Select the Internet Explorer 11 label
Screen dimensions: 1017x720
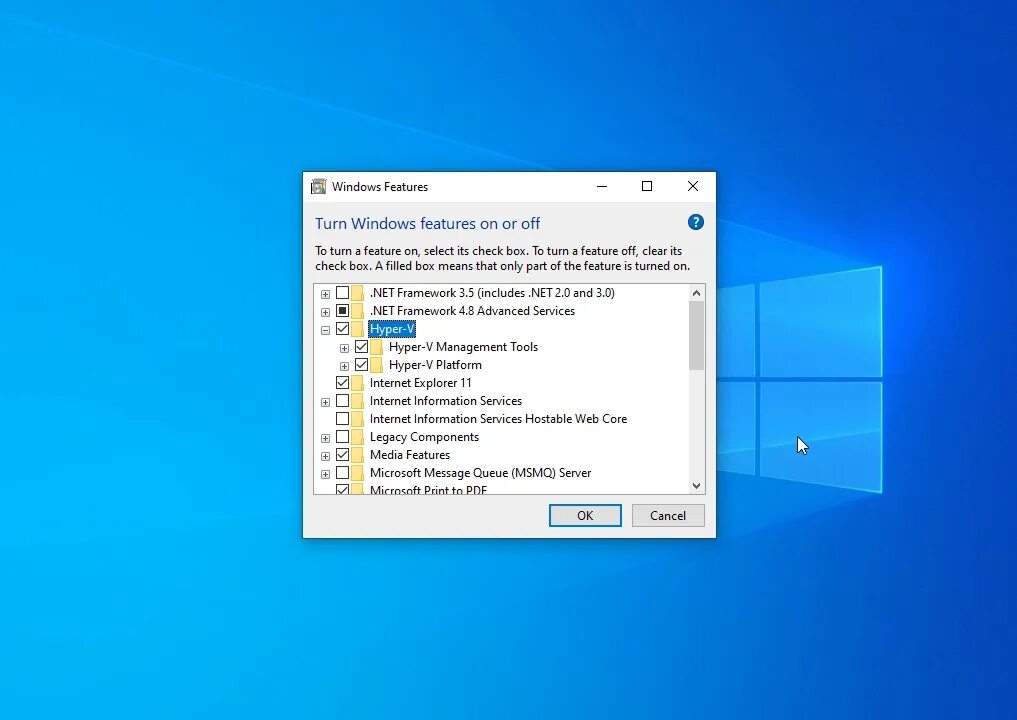tap(420, 383)
